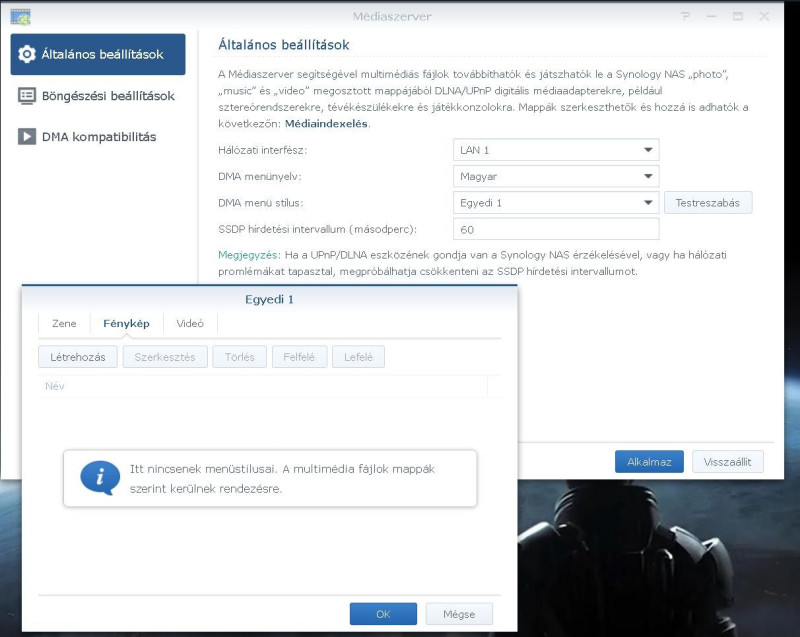The image size is (800, 637).
Task: Click the Megjegyzés note label
Action: (x=248, y=255)
